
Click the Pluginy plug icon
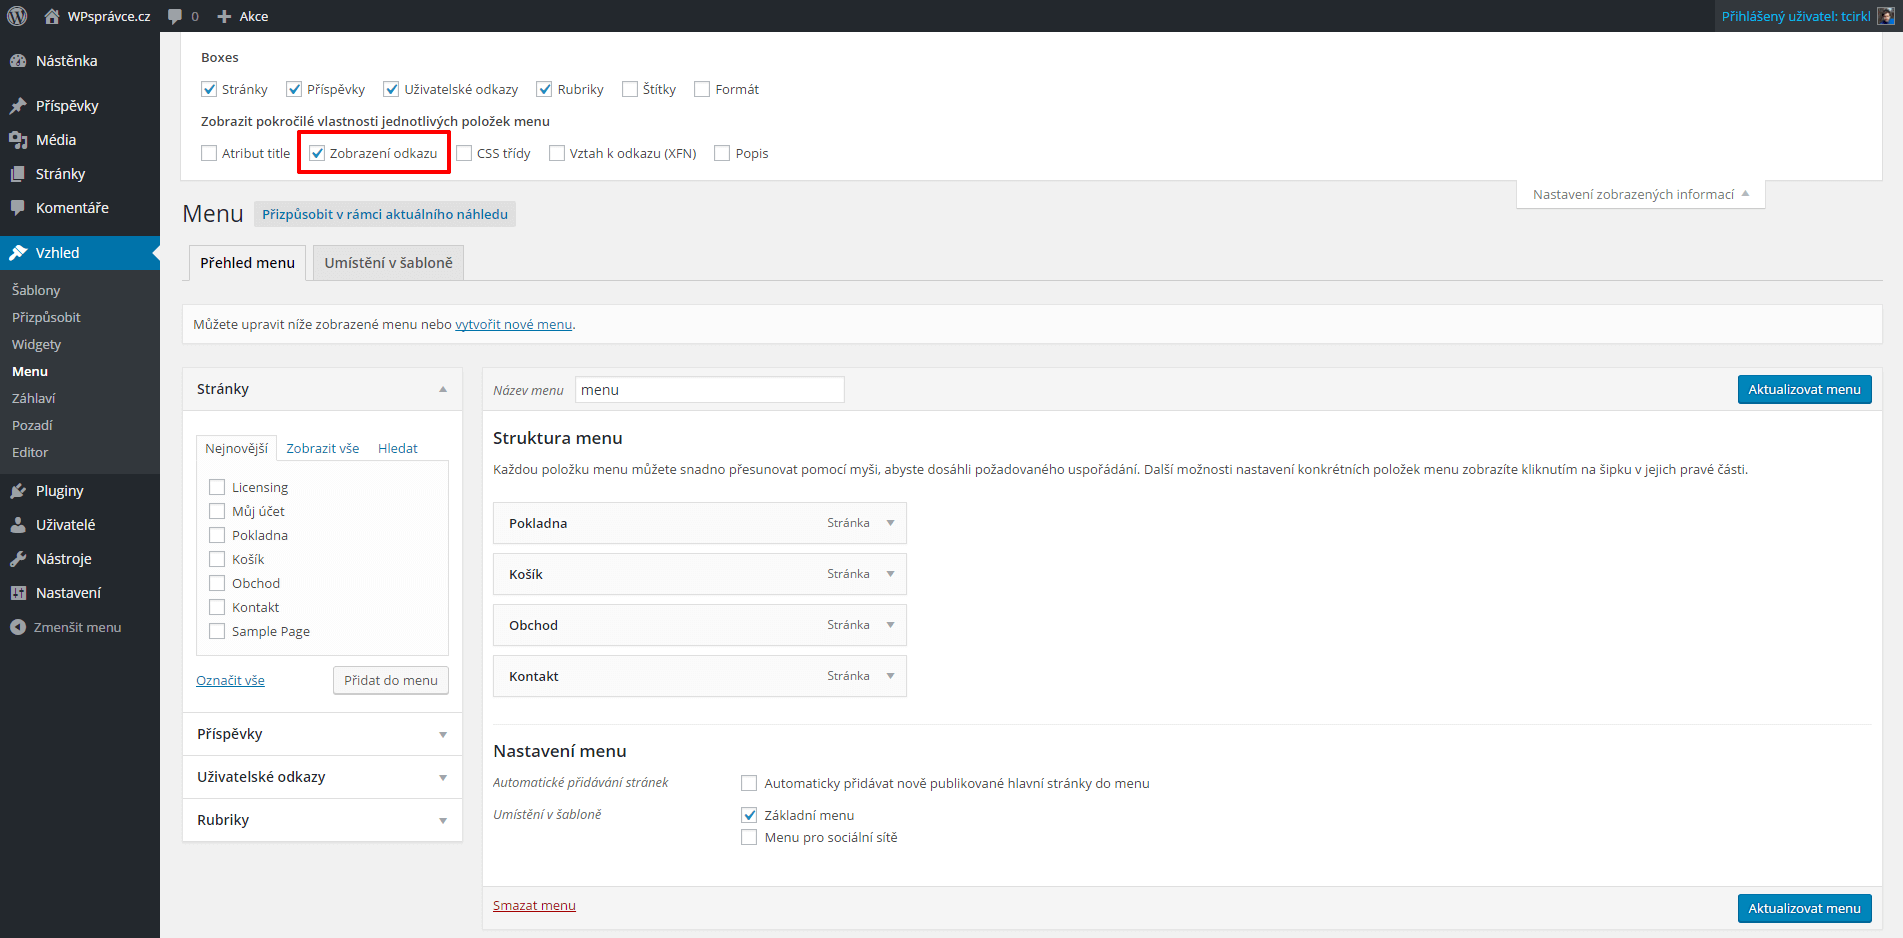18,491
